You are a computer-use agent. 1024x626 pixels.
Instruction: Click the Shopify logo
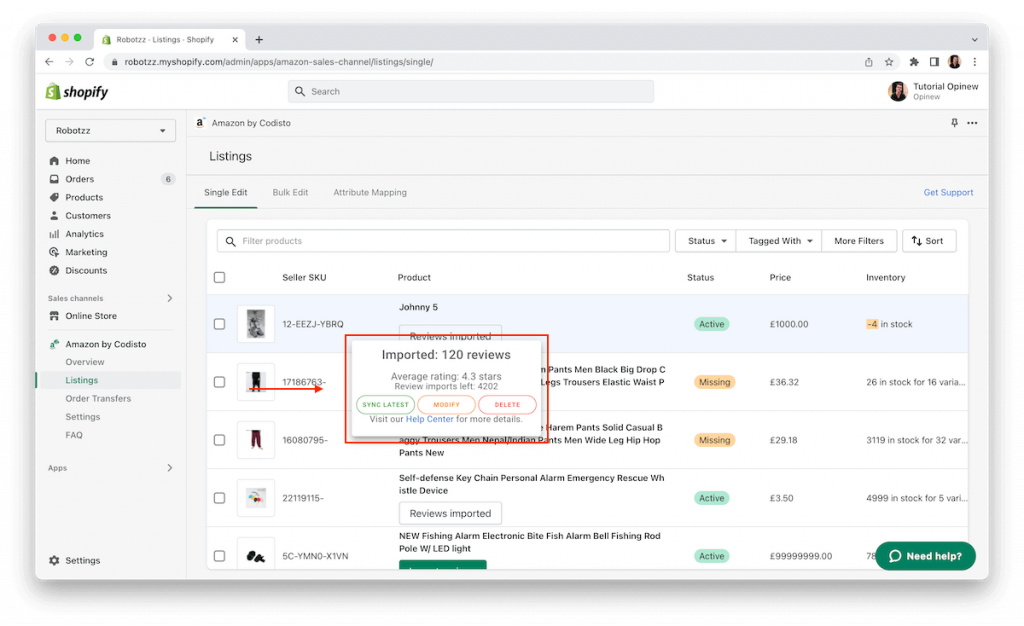click(x=76, y=92)
